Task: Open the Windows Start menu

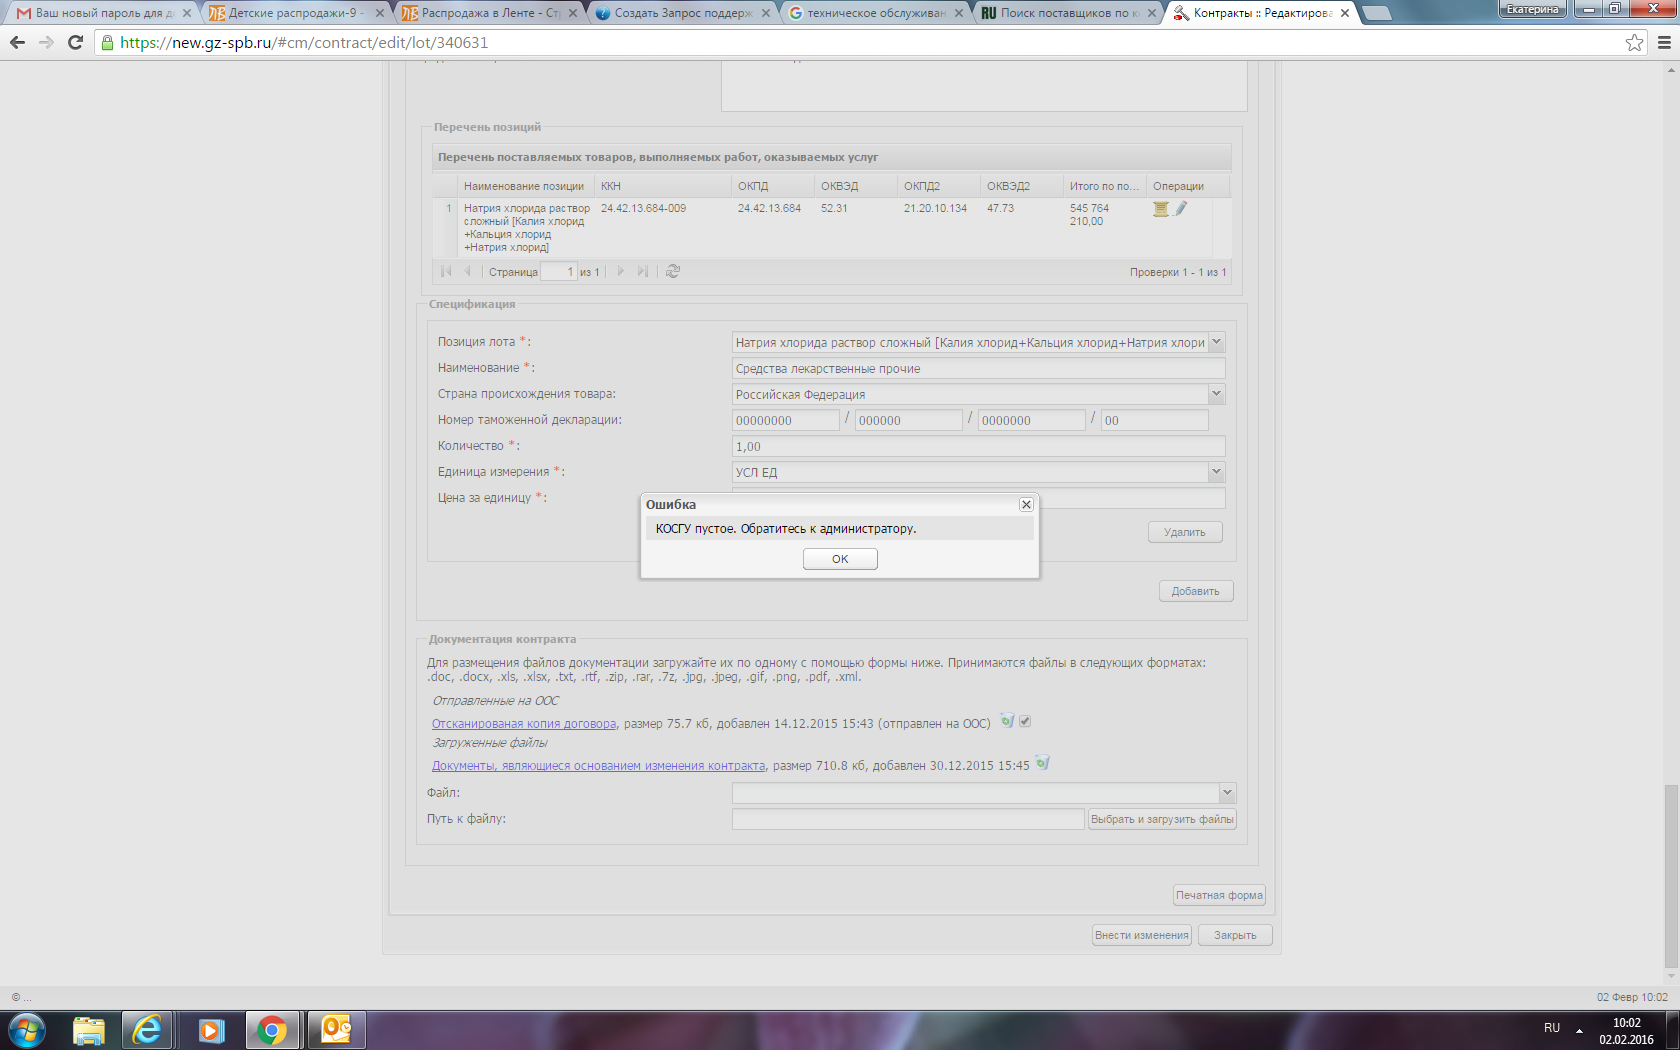Action: [x=27, y=1029]
